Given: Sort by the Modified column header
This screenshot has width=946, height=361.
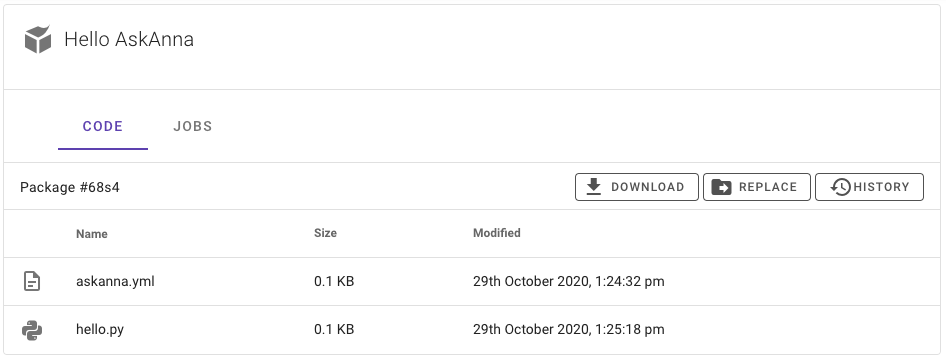Looking at the screenshot, I should (497, 233).
